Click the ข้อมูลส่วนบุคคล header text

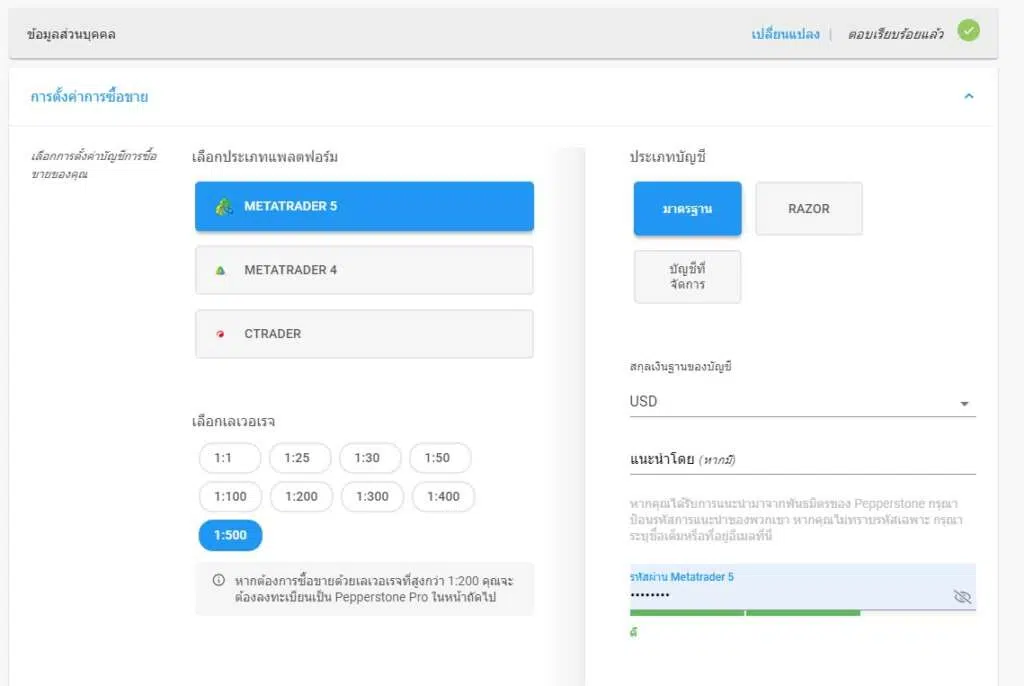pyautogui.click(x=71, y=34)
